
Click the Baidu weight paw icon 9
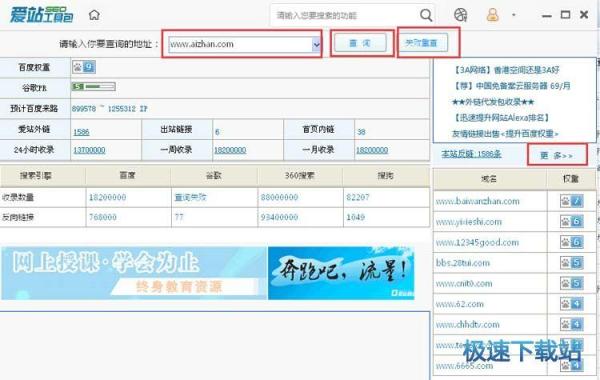tap(84, 67)
